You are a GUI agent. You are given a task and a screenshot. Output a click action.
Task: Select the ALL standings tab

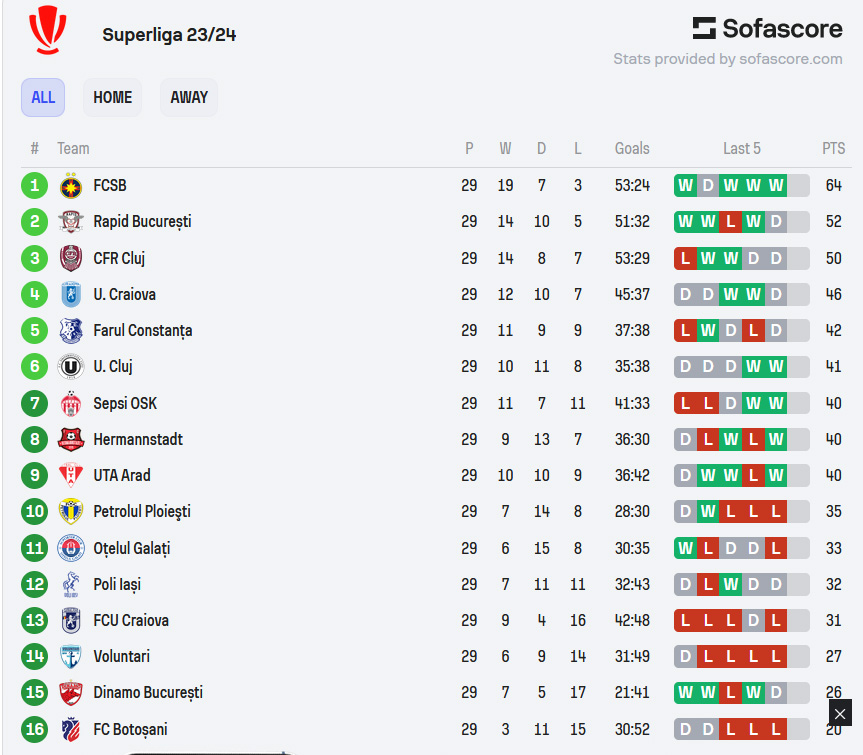[x=43, y=97]
